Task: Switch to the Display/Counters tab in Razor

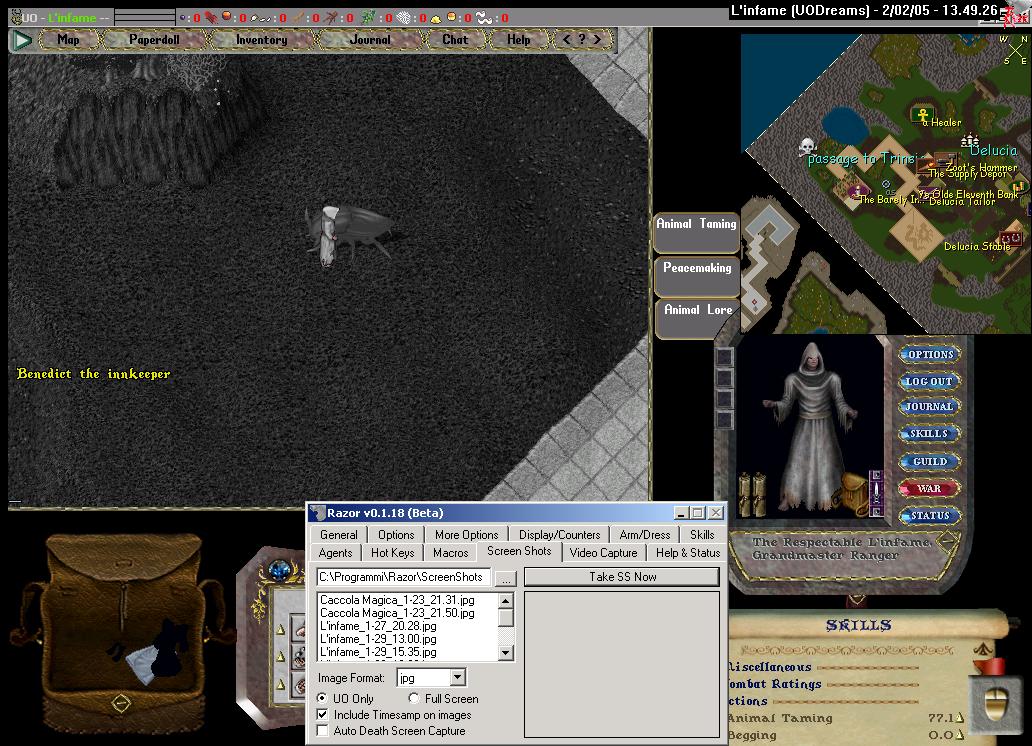Action: [559, 535]
